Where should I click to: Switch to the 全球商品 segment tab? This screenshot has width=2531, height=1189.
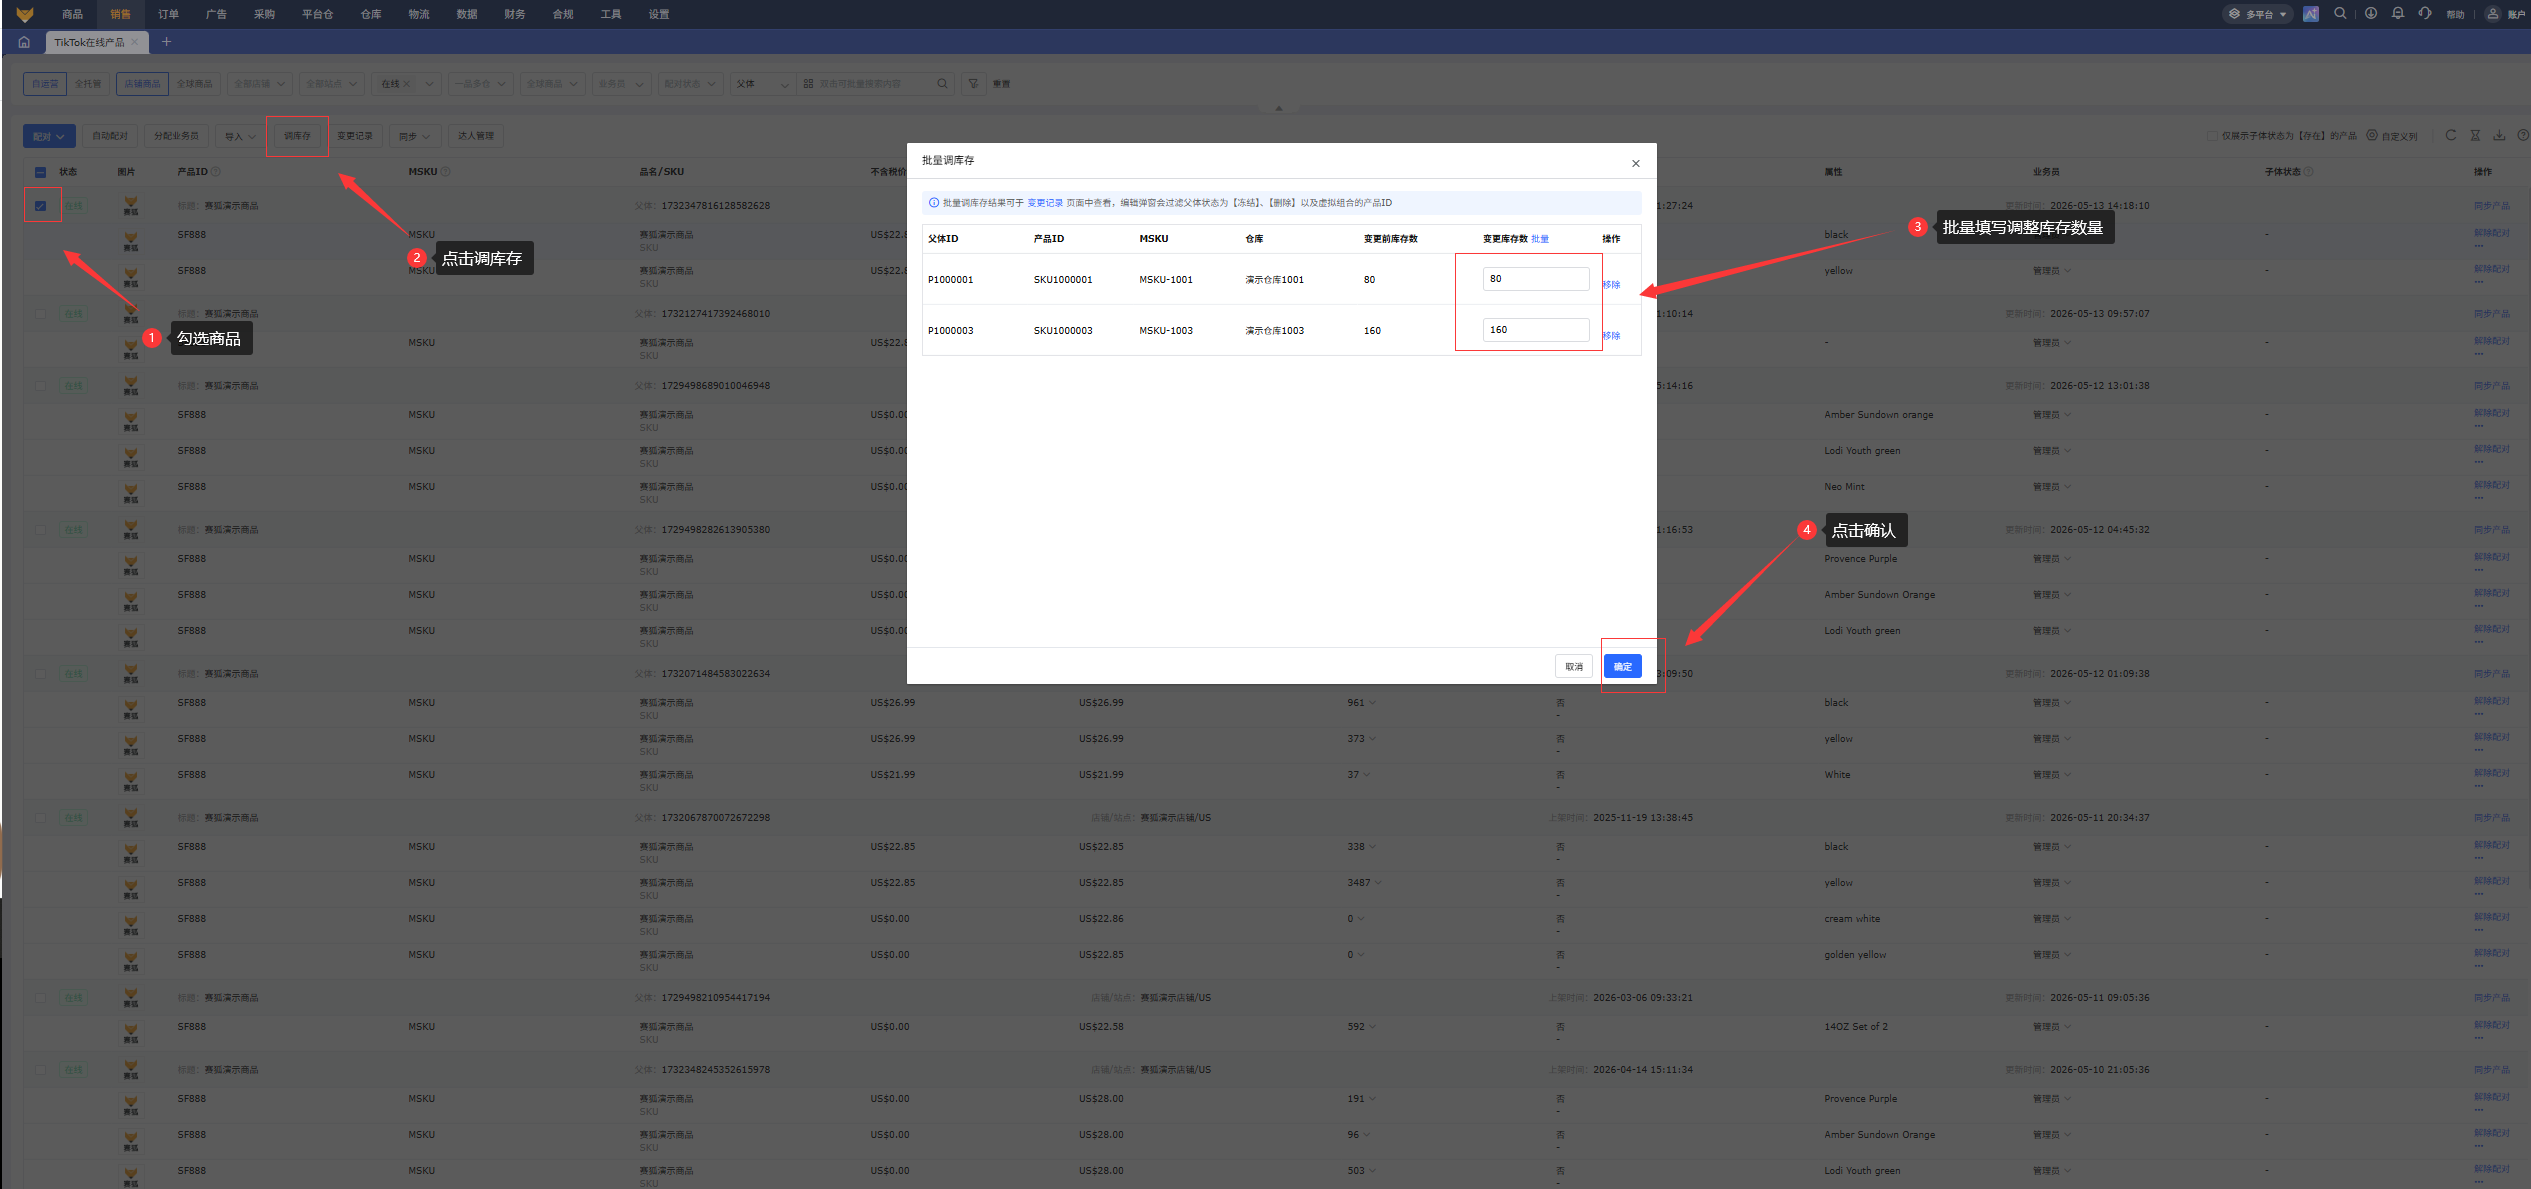pyautogui.click(x=195, y=84)
